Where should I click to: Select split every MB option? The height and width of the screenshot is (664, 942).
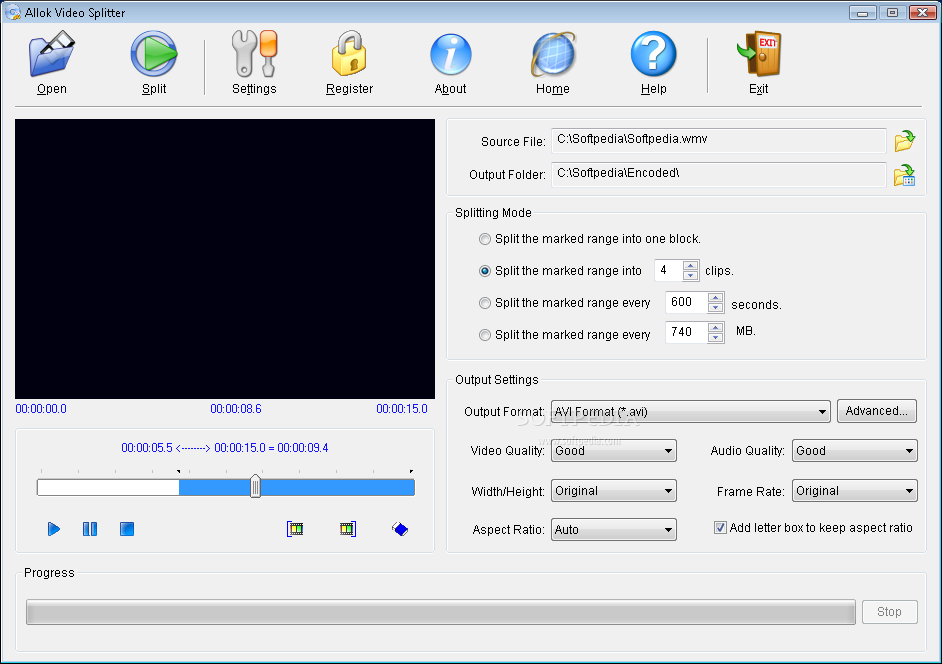(x=485, y=335)
